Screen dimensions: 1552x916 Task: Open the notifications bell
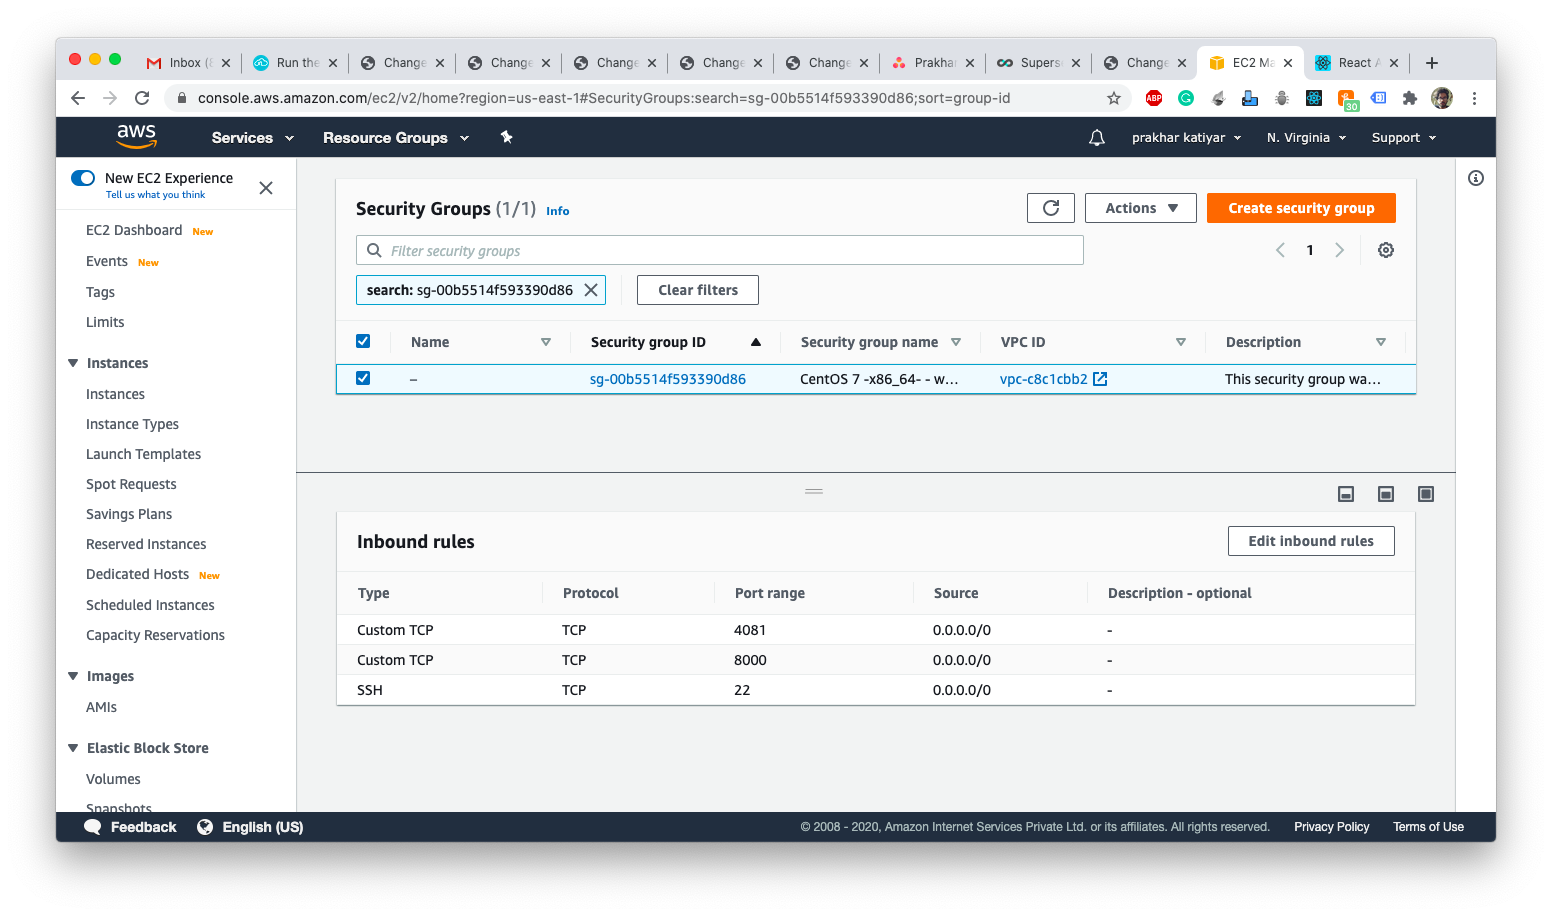coord(1097,138)
